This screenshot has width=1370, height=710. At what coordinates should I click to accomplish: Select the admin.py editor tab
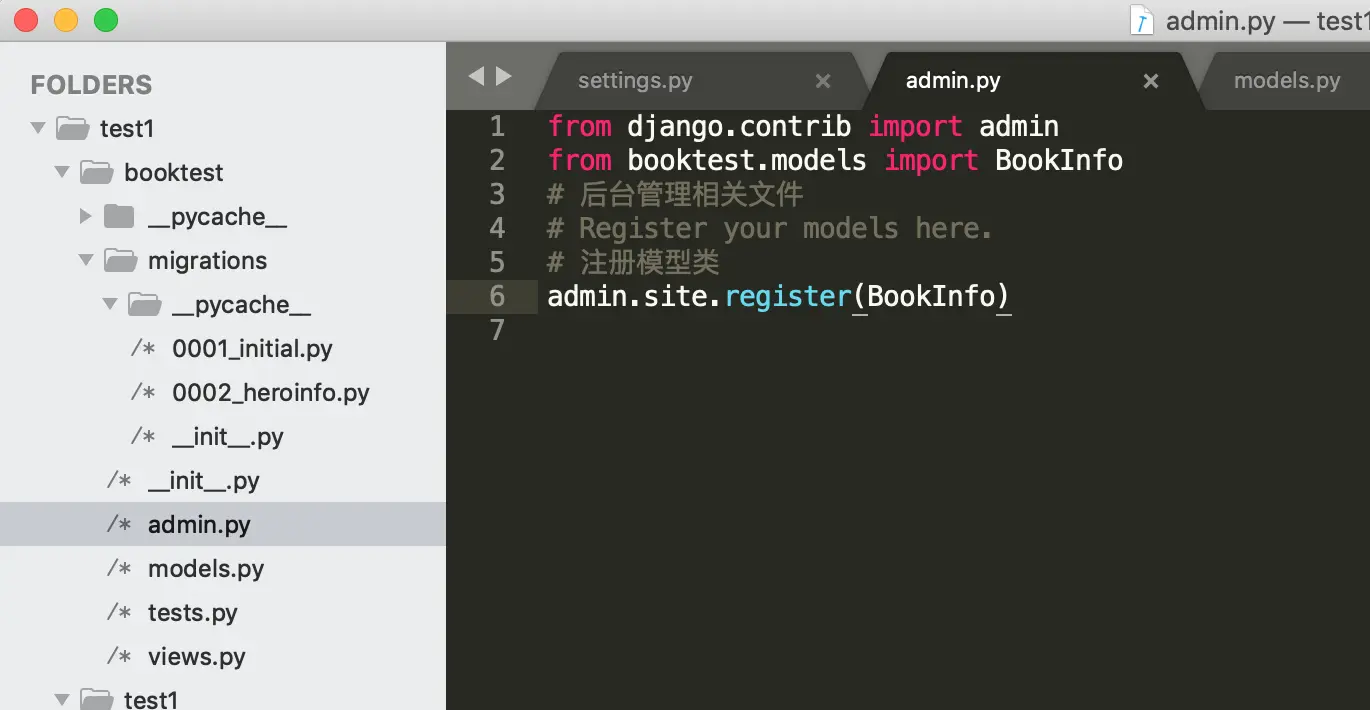click(x=953, y=81)
